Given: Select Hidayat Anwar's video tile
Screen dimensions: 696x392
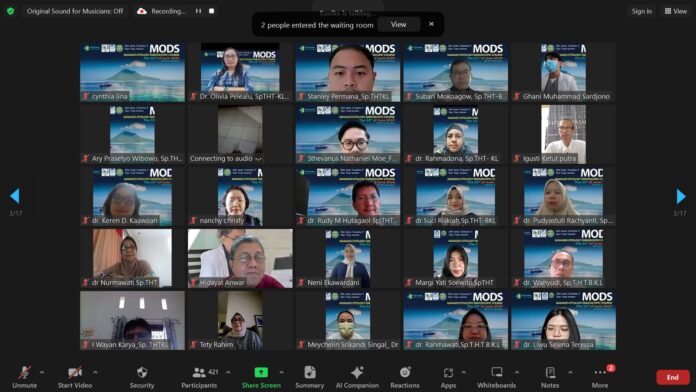Looking at the screenshot, I should point(240,258).
